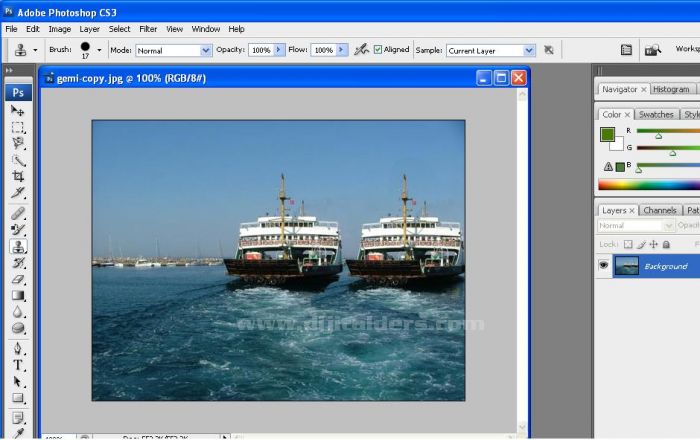Toggle the Aligned checkbox
The height and width of the screenshot is (440, 700).
click(378, 50)
